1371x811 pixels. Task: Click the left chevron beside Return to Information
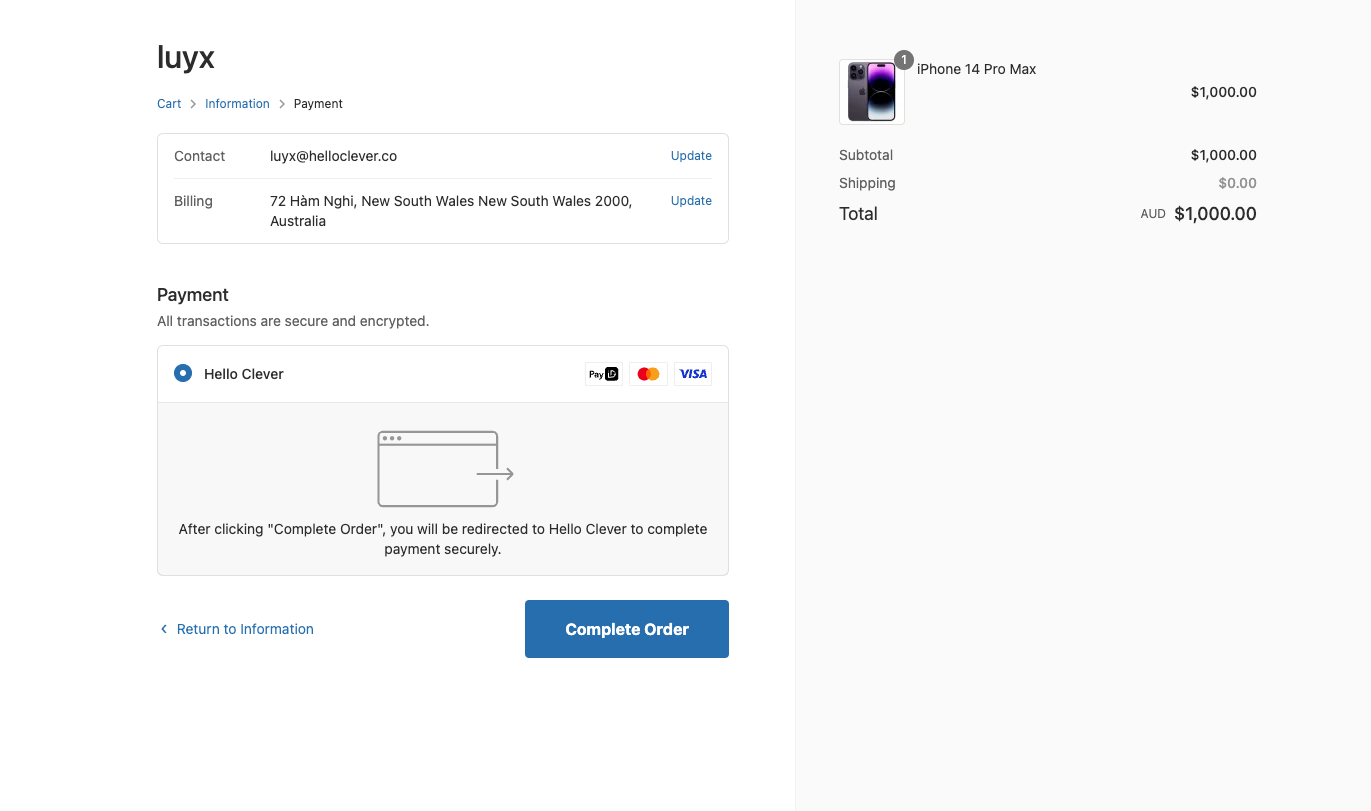click(x=164, y=629)
